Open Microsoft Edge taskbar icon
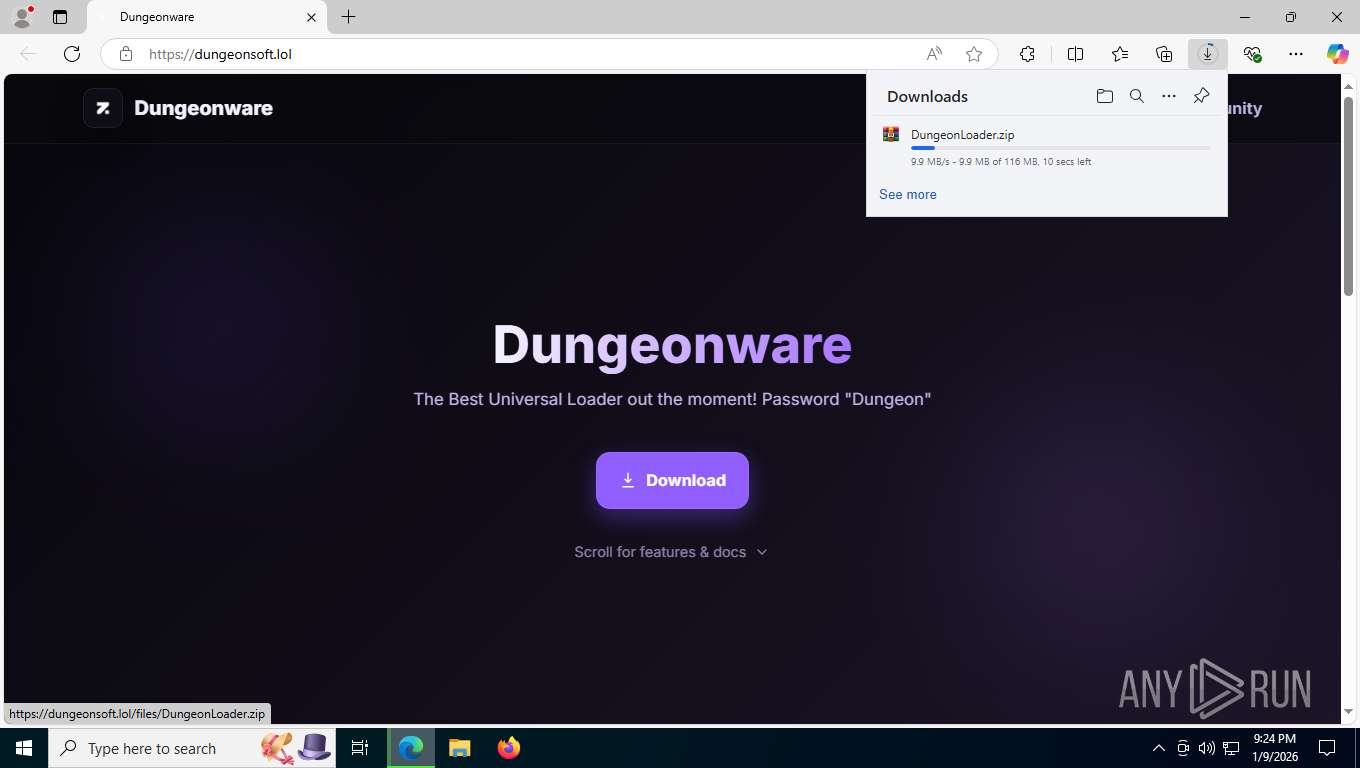 [411, 748]
